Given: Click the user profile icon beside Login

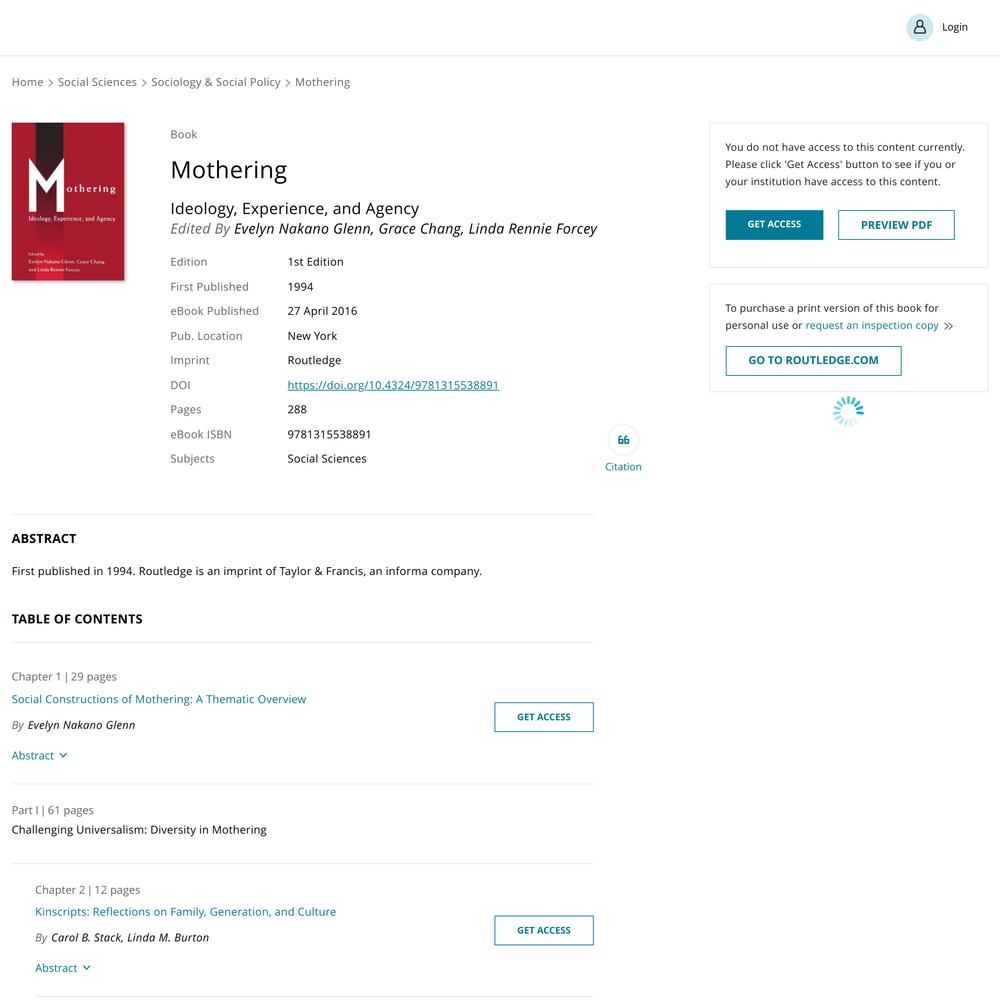Looking at the screenshot, I should [x=919, y=27].
